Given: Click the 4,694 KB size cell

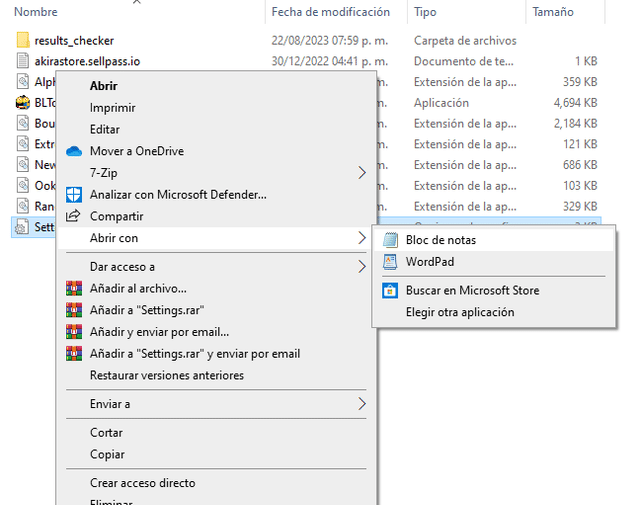Looking at the screenshot, I should click(x=575, y=102).
